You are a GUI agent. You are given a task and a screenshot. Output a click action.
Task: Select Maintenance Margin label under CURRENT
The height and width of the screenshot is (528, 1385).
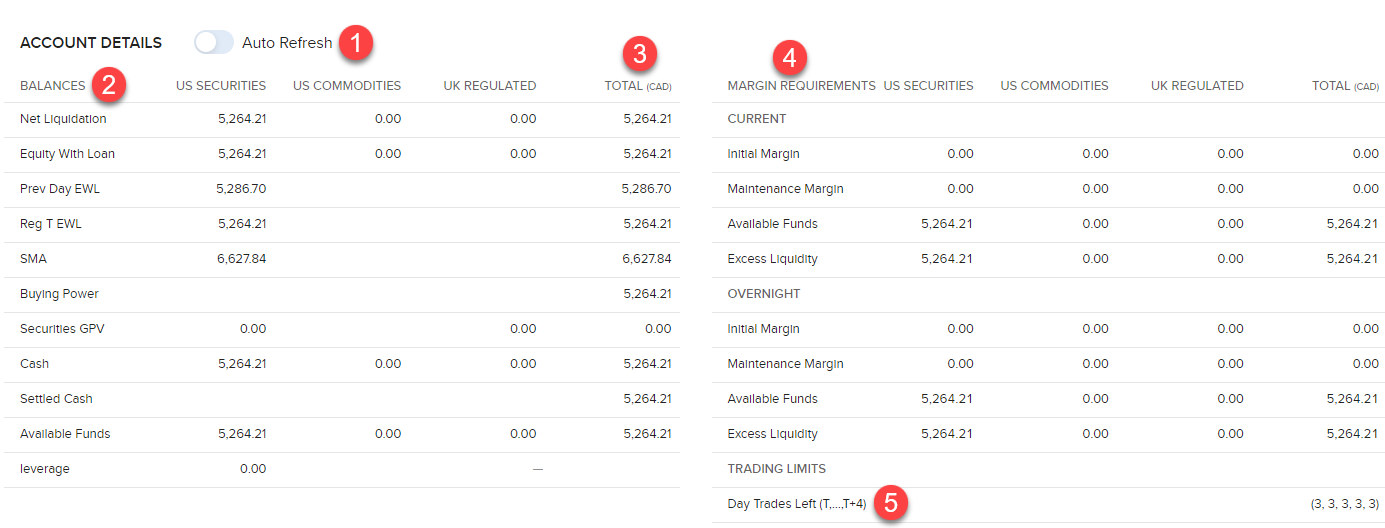(x=786, y=189)
